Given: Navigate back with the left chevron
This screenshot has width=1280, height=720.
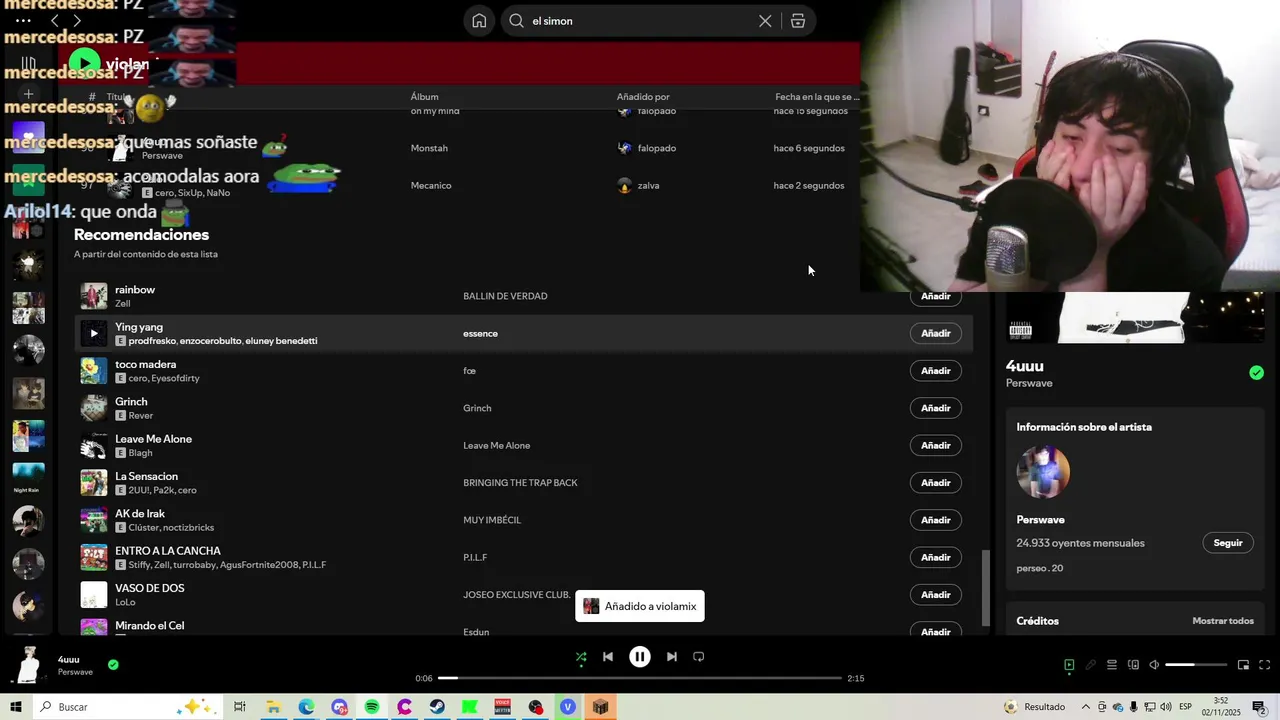Looking at the screenshot, I should click(x=54, y=20).
